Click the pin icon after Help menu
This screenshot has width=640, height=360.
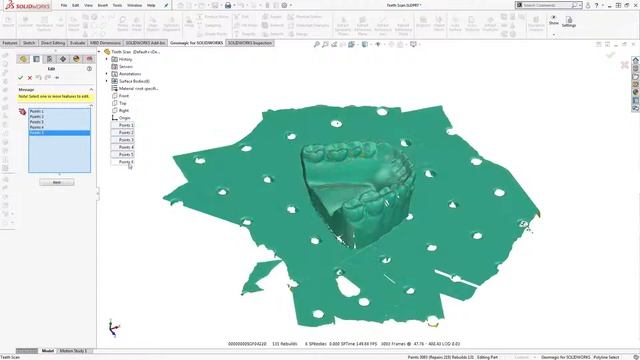point(166,5)
